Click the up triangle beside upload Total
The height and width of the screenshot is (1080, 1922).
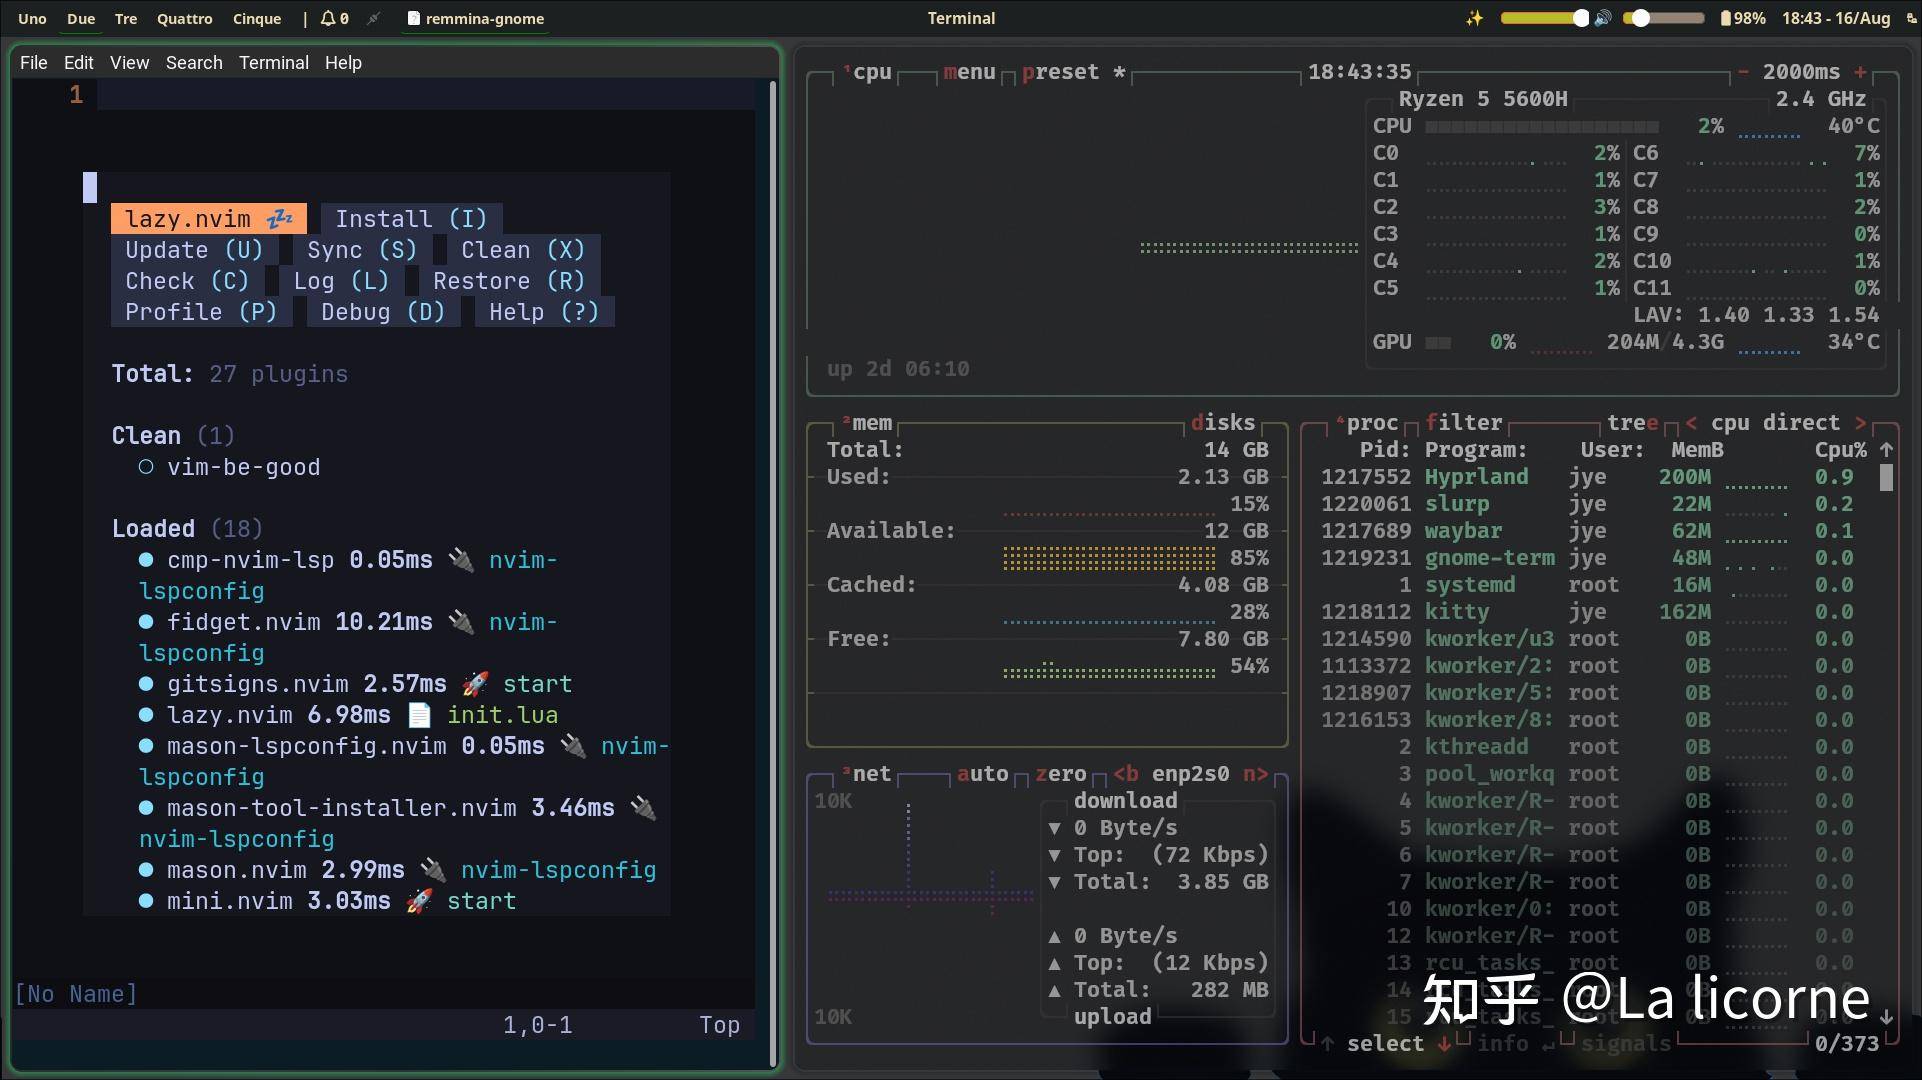(1054, 990)
